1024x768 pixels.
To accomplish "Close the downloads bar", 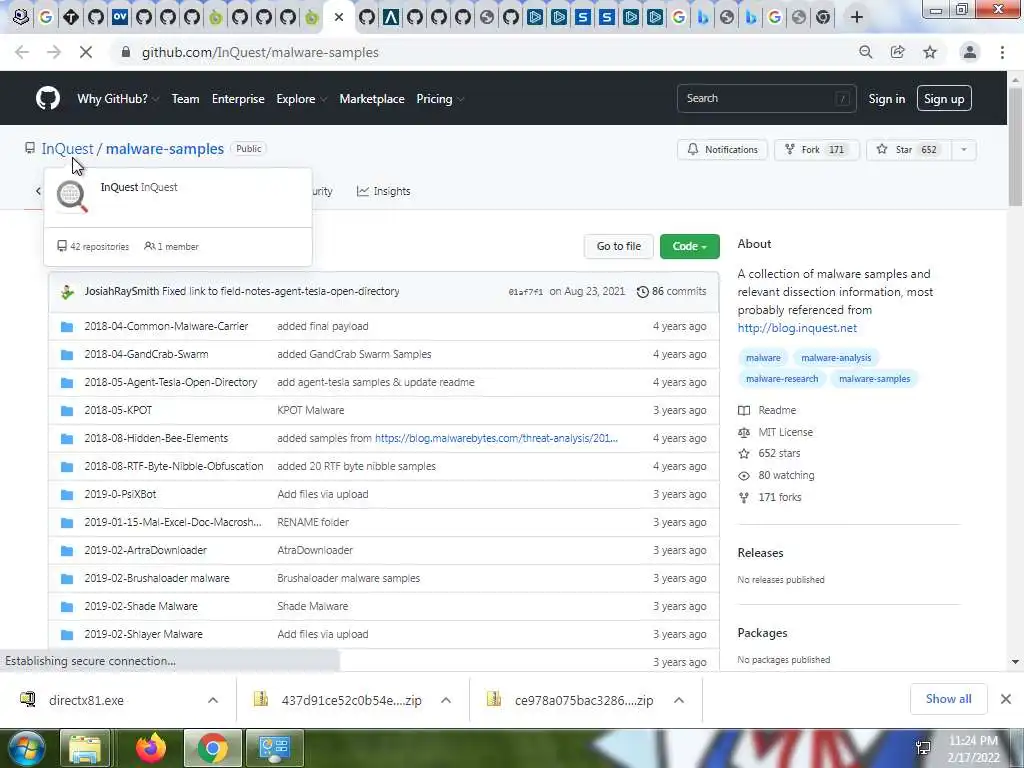I will pyautogui.click(x=1006, y=699).
